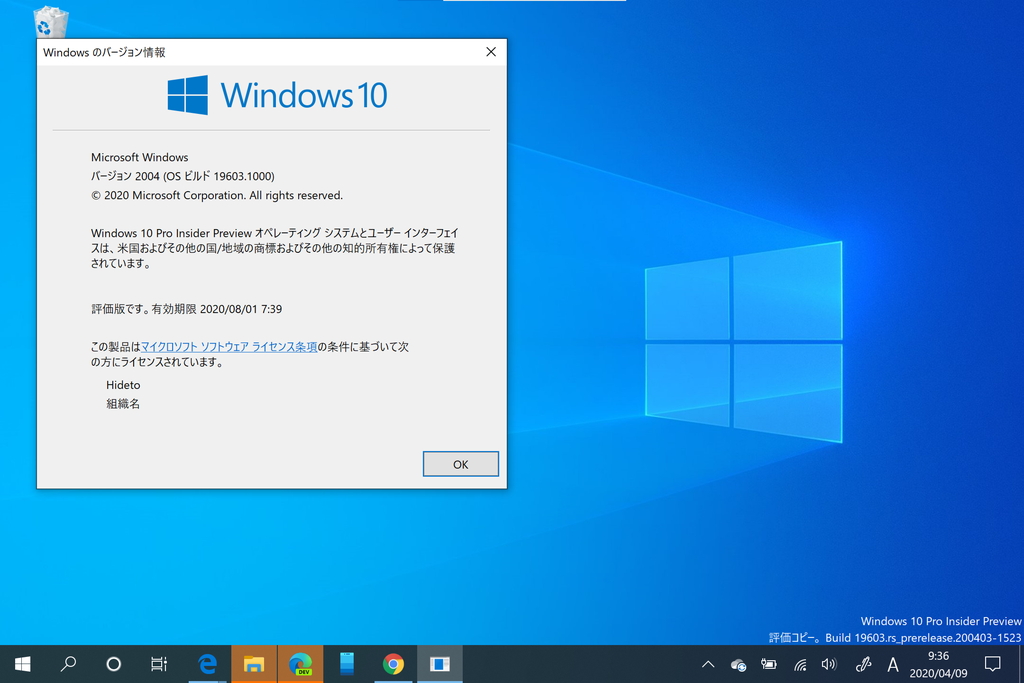
Task: Switch IME input mode with the A indicator
Action: tap(893, 663)
